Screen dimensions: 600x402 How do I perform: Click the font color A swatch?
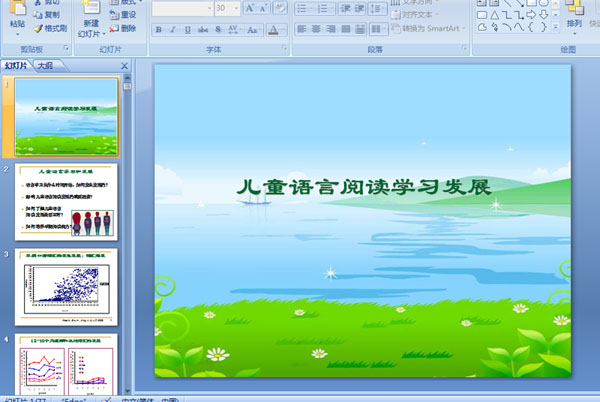coord(273,29)
